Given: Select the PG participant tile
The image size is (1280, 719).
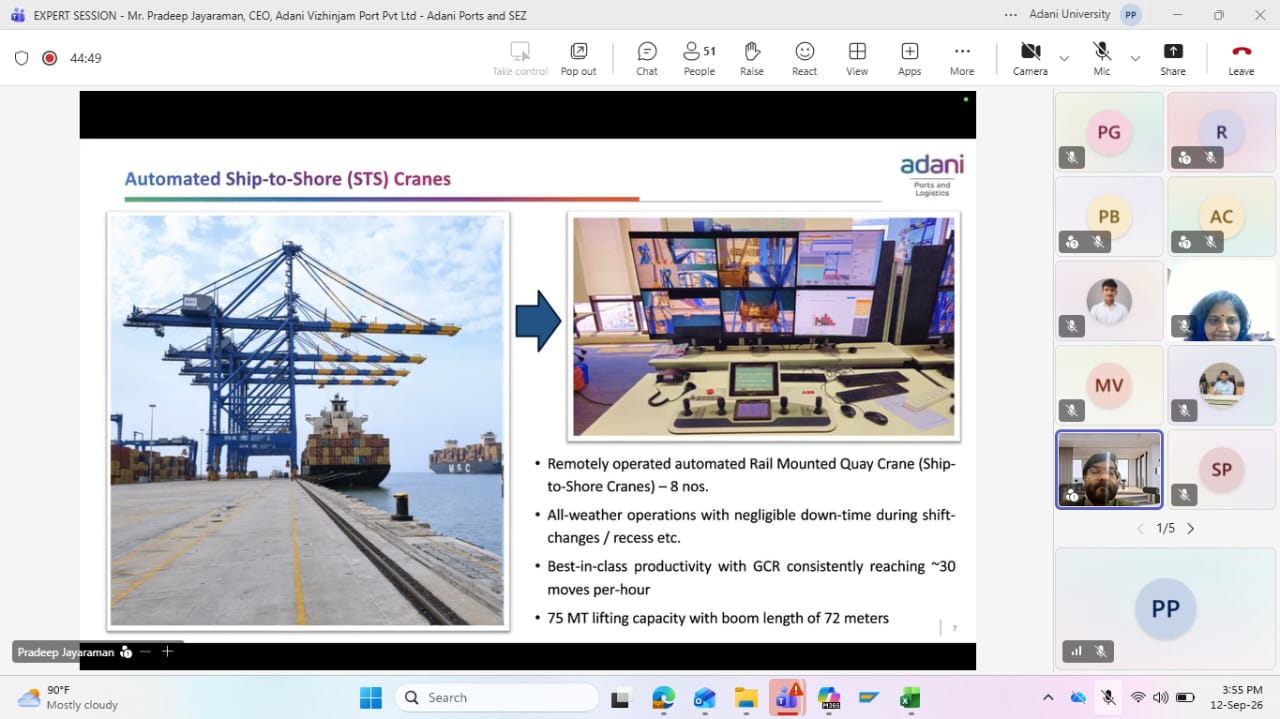Looking at the screenshot, I should (1109, 132).
